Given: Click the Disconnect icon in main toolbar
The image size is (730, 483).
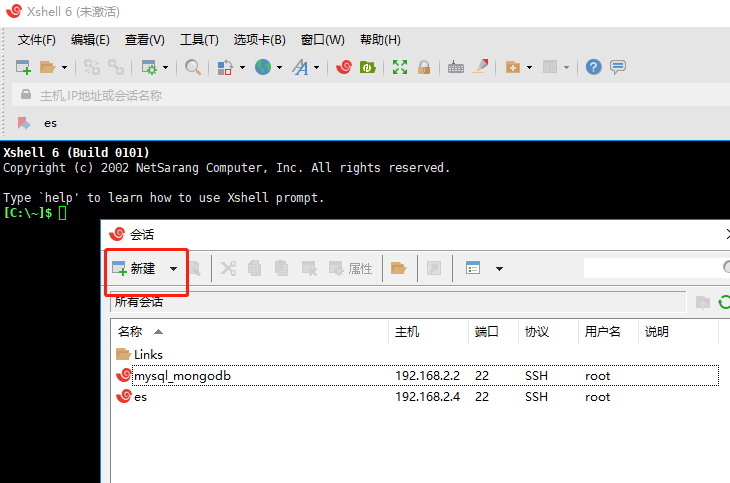Looking at the screenshot, I should (92, 67).
